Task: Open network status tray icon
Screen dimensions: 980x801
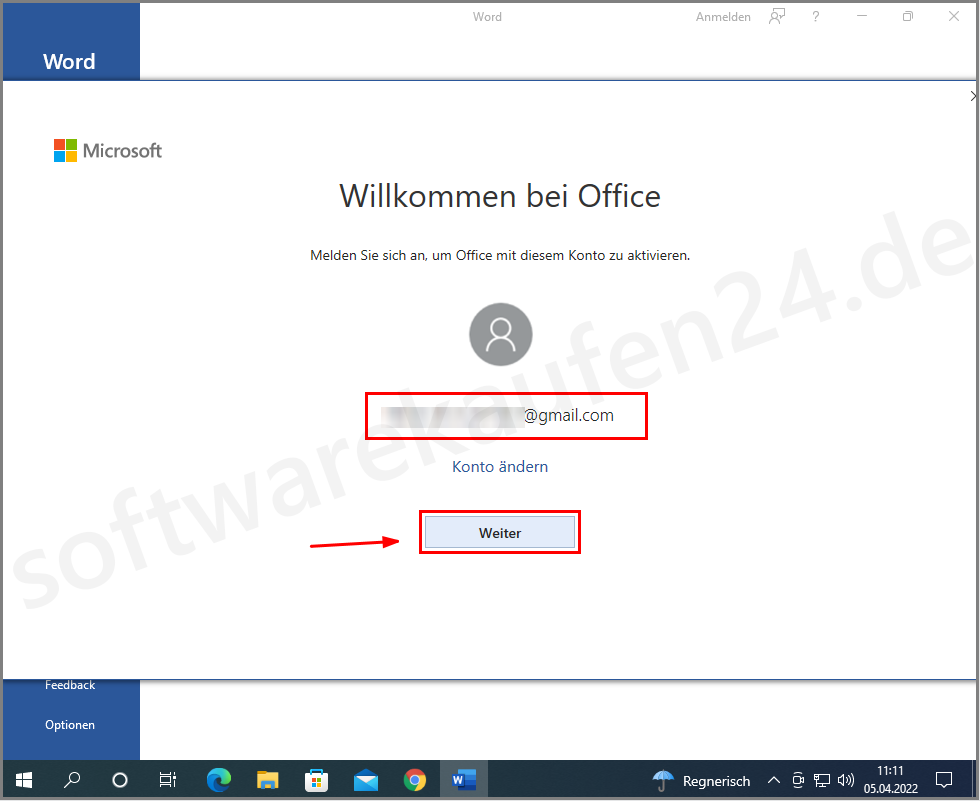Action: pyautogui.click(x=822, y=780)
